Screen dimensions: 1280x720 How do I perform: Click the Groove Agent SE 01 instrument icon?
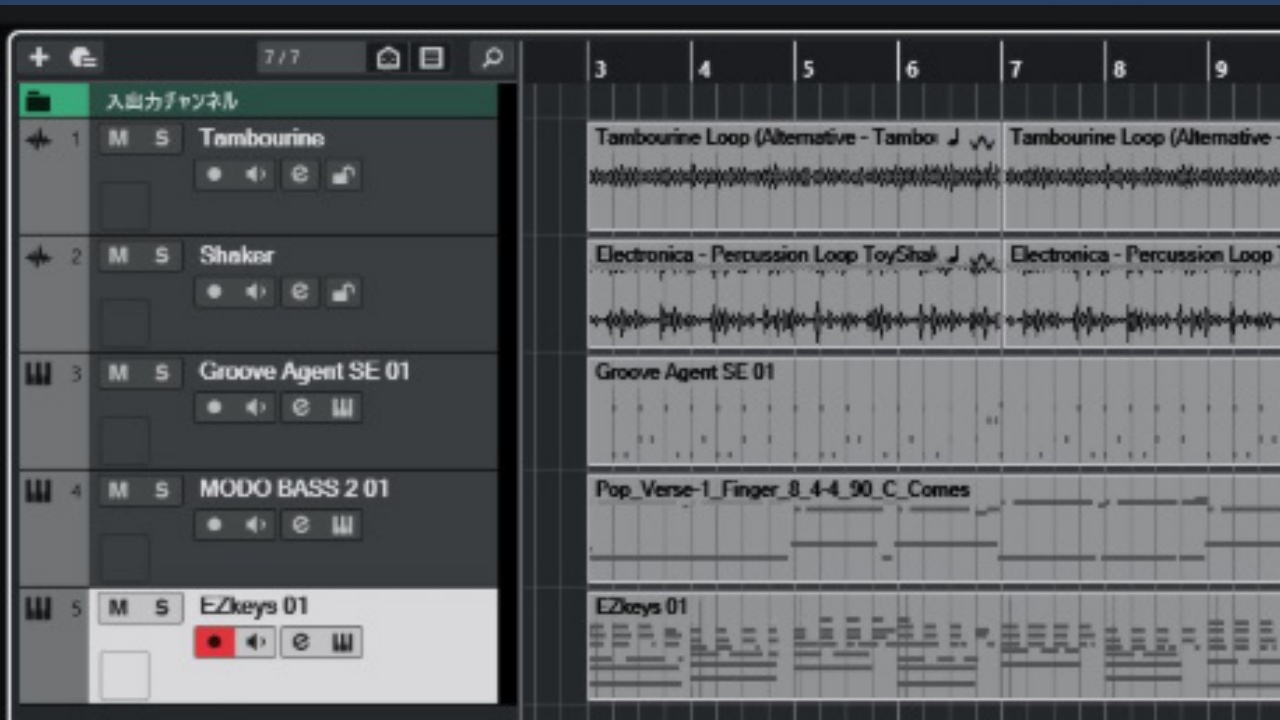pos(342,408)
